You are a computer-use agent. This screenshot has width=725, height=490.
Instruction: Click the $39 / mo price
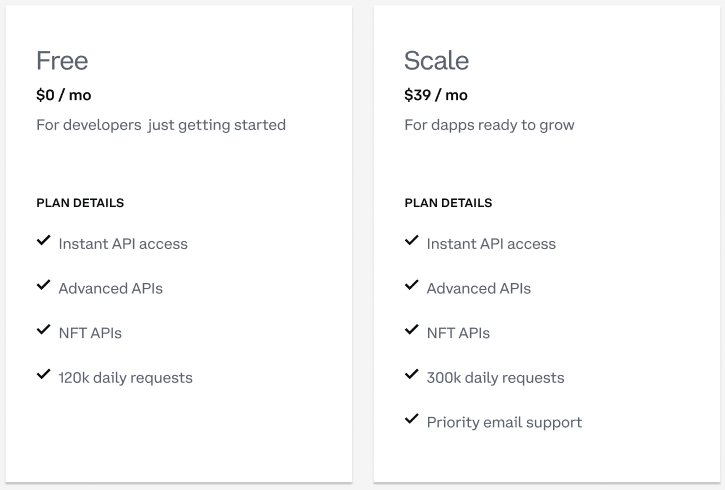436,95
